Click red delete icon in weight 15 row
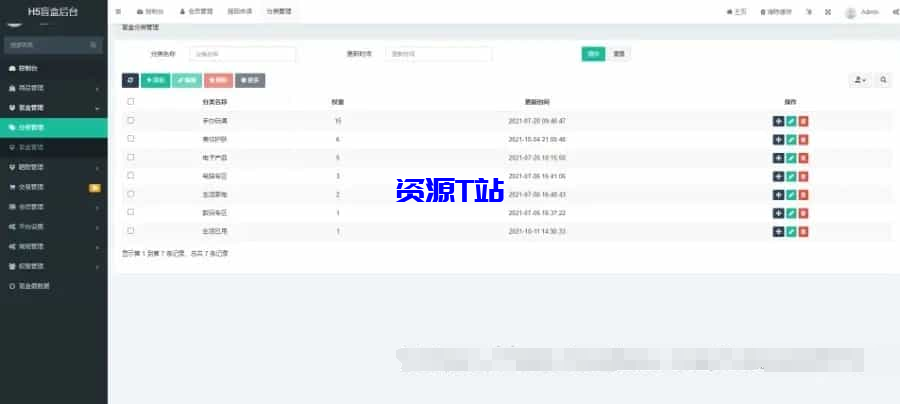 804,121
